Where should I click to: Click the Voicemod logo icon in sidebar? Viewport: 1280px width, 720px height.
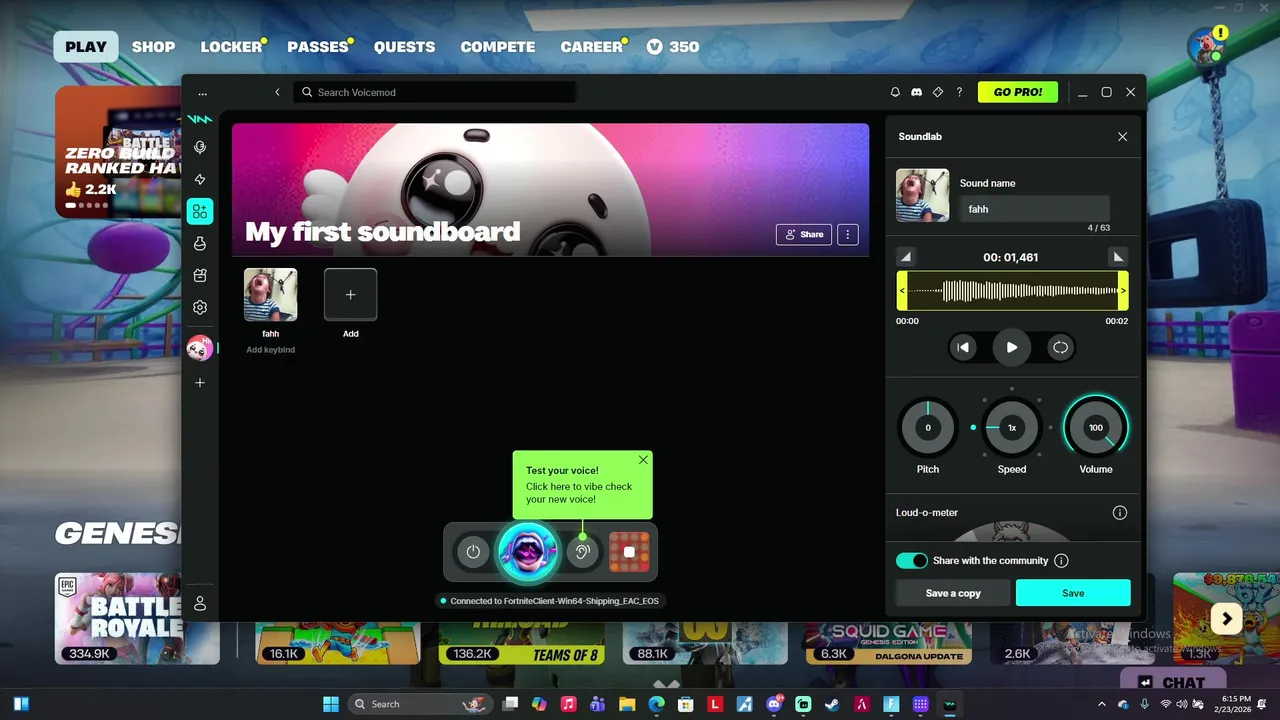coord(200,119)
